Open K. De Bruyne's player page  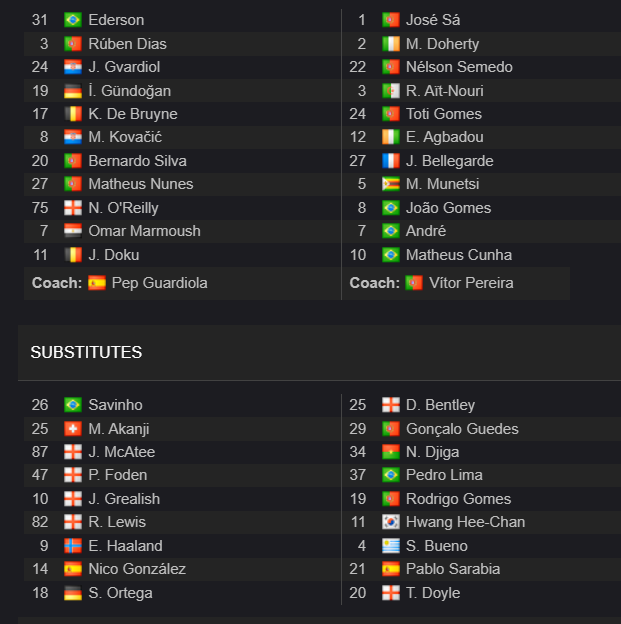(x=133, y=114)
